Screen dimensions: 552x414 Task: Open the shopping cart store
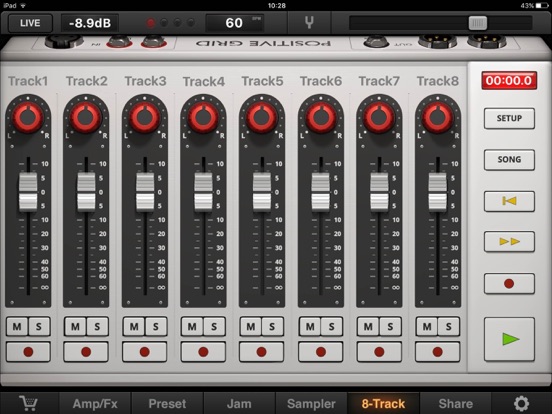coord(28,403)
